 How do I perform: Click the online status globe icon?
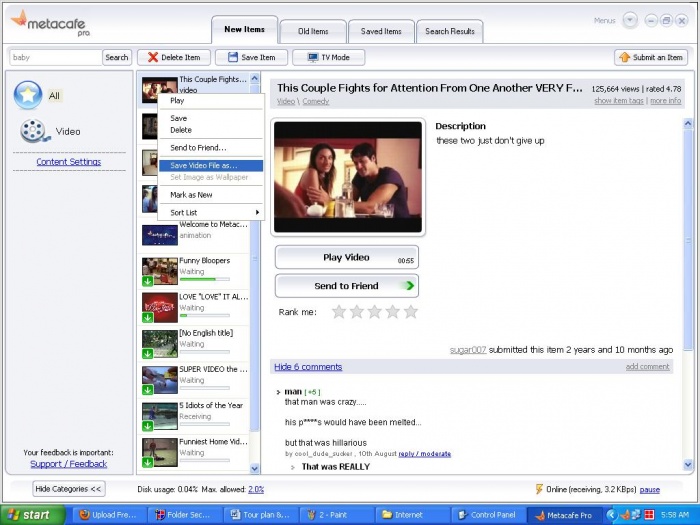pyautogui.click(x=538, y=489)
